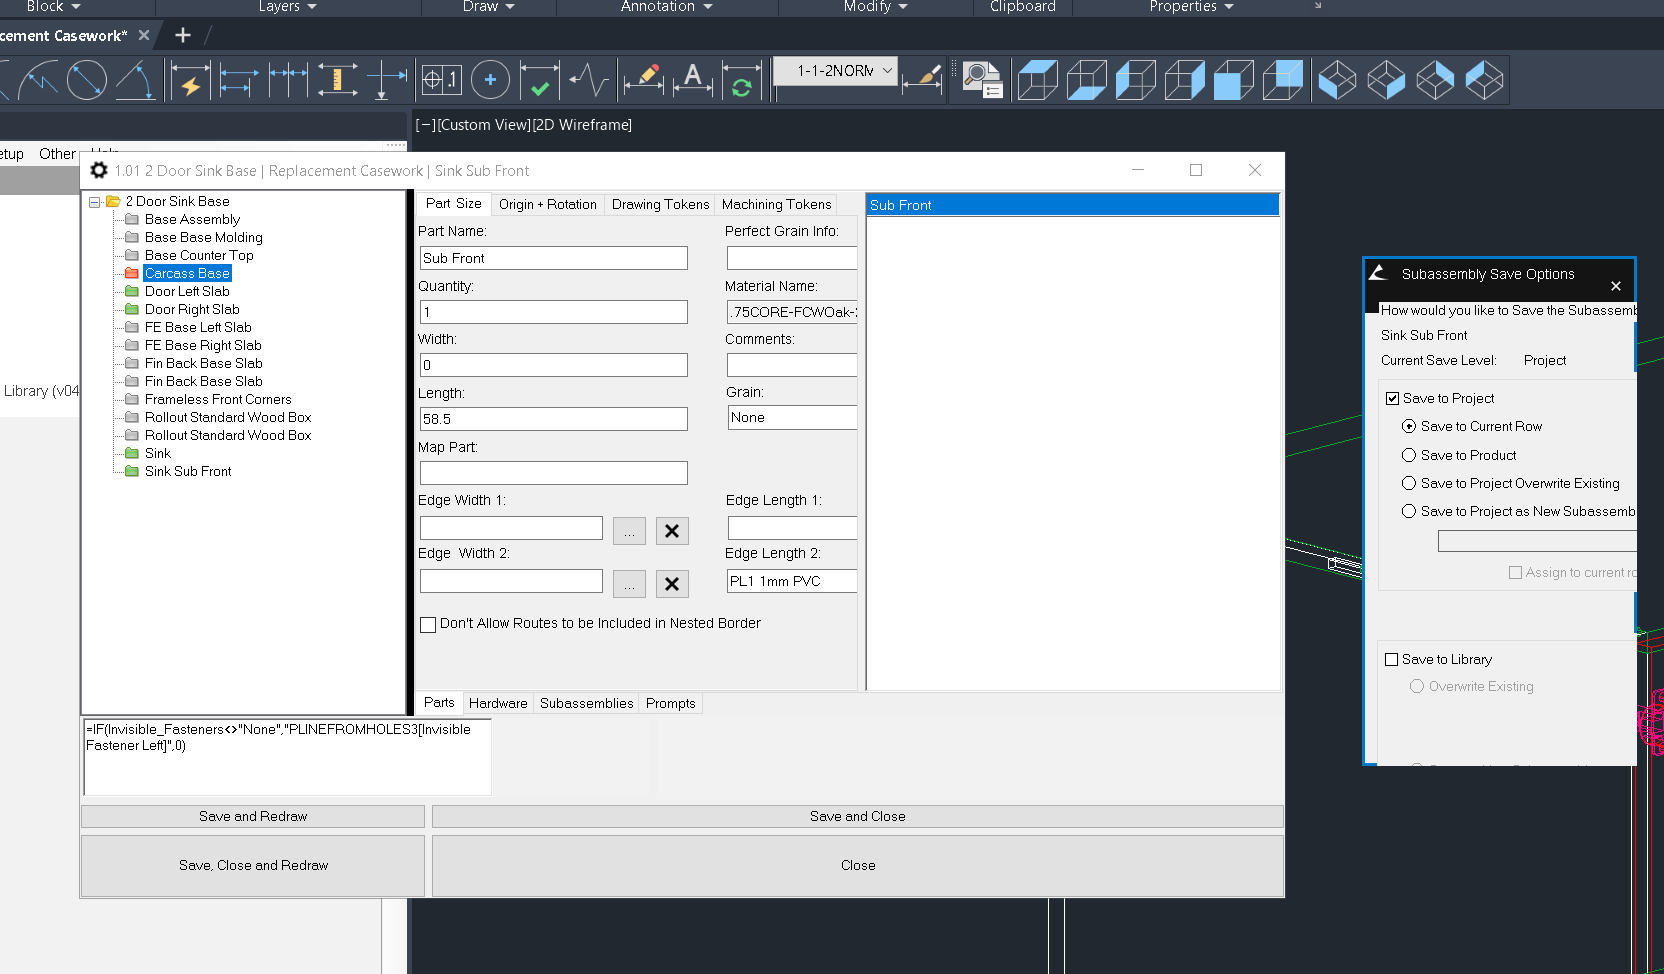1664x974 pixels.
Task: Select the Bottom view cube icon
Action: click(x=1086, y=80)
